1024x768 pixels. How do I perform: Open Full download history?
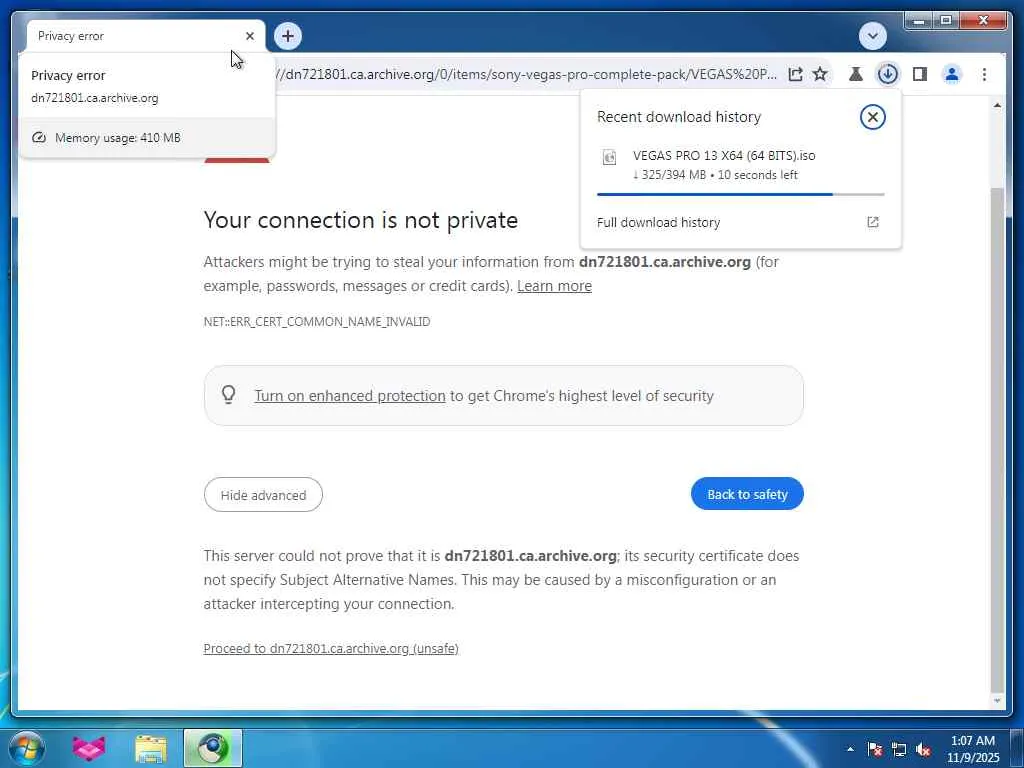740,223
